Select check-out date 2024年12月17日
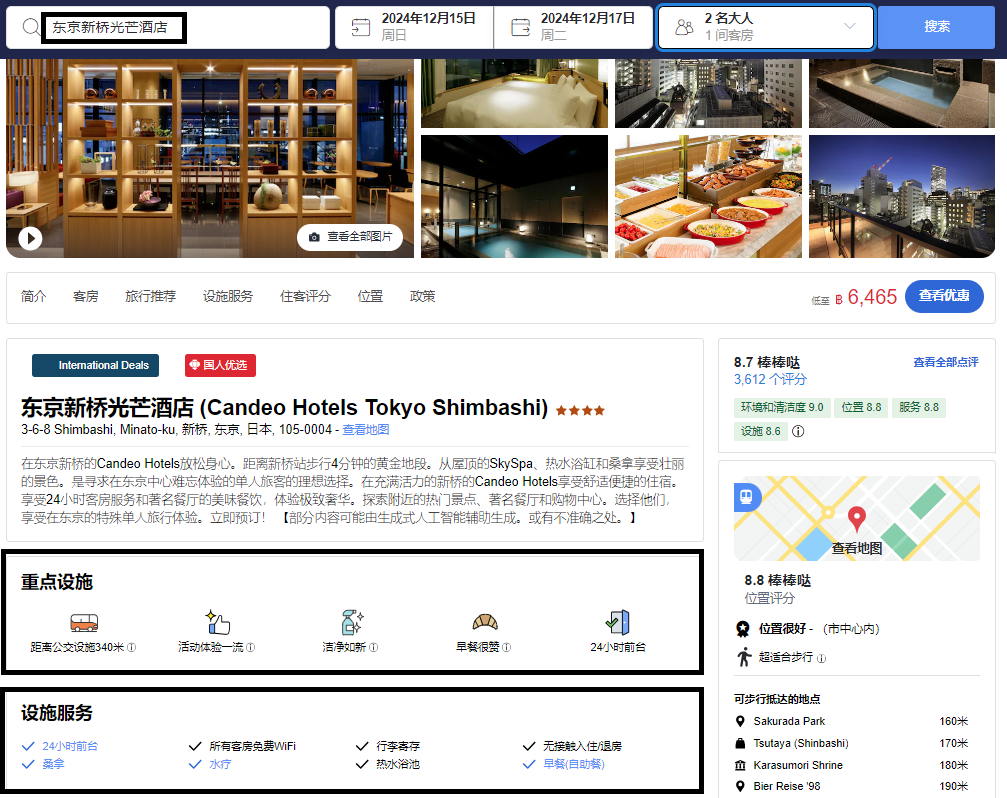 [x=574, y=27]
